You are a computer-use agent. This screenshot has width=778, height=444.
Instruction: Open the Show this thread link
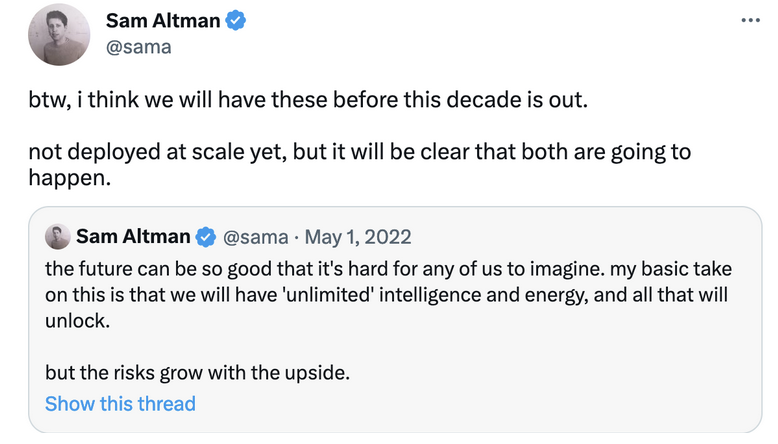point(120,404)
